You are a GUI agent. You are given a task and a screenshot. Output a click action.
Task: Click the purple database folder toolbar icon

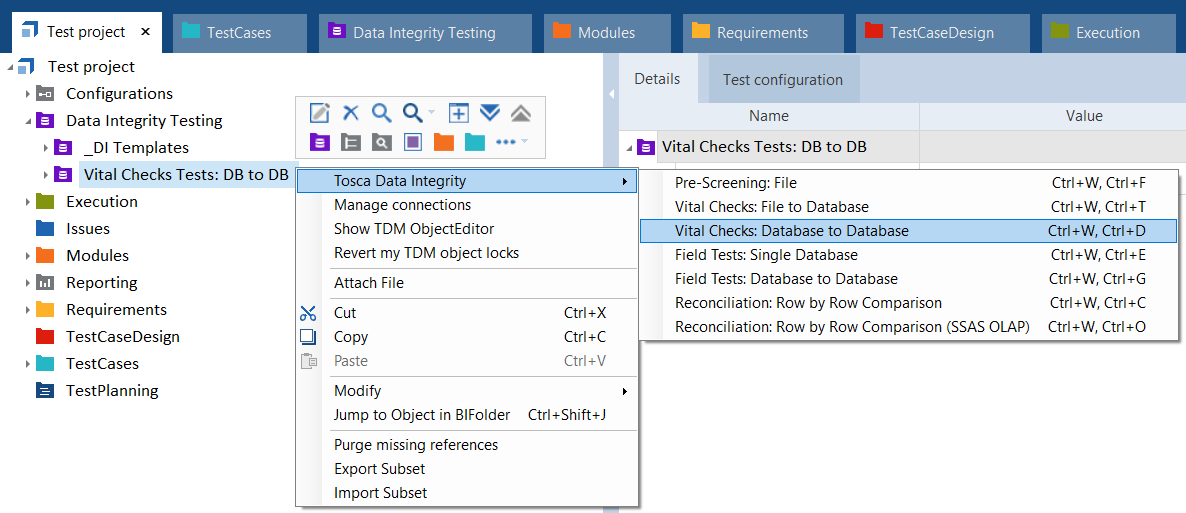coord(320,142)
